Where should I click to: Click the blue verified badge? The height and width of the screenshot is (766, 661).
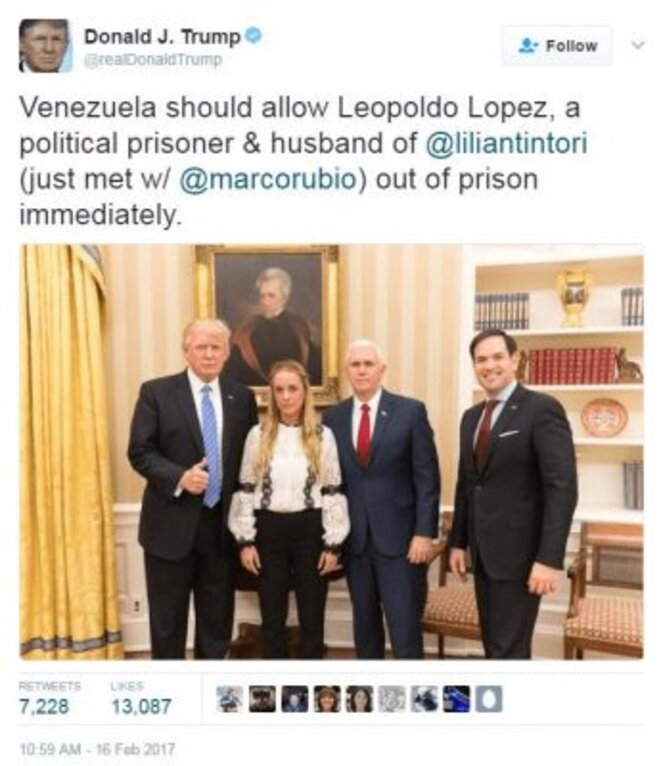click(x=253, y=36)
